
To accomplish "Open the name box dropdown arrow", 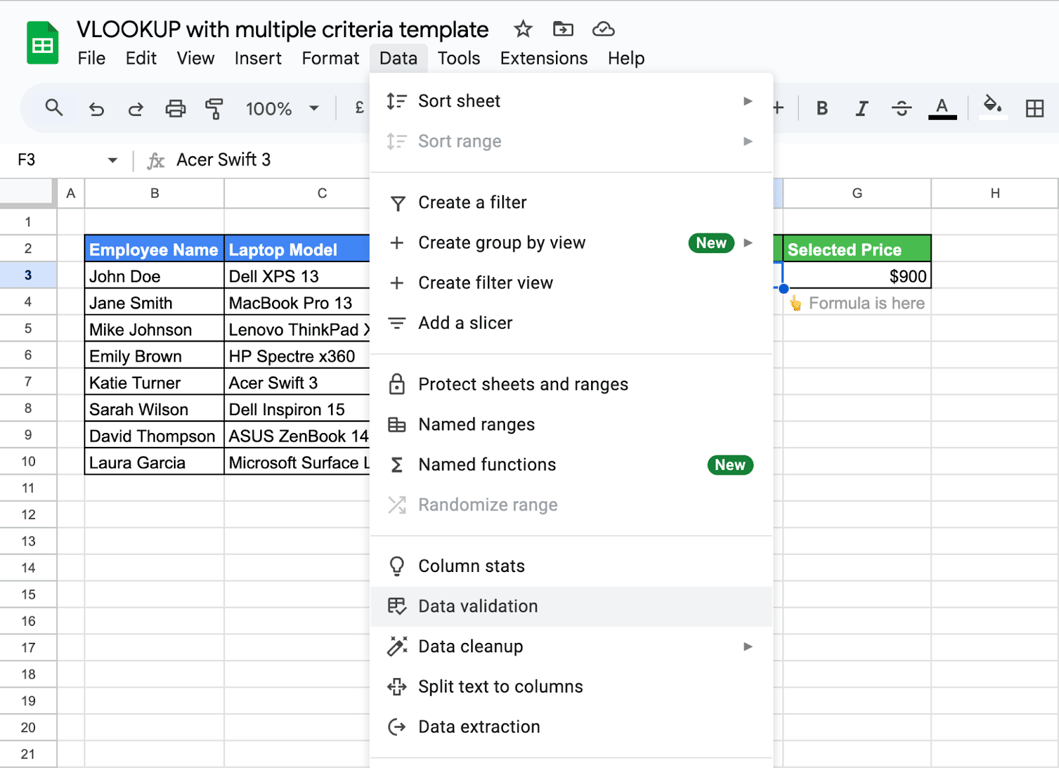I will [112, 160].
